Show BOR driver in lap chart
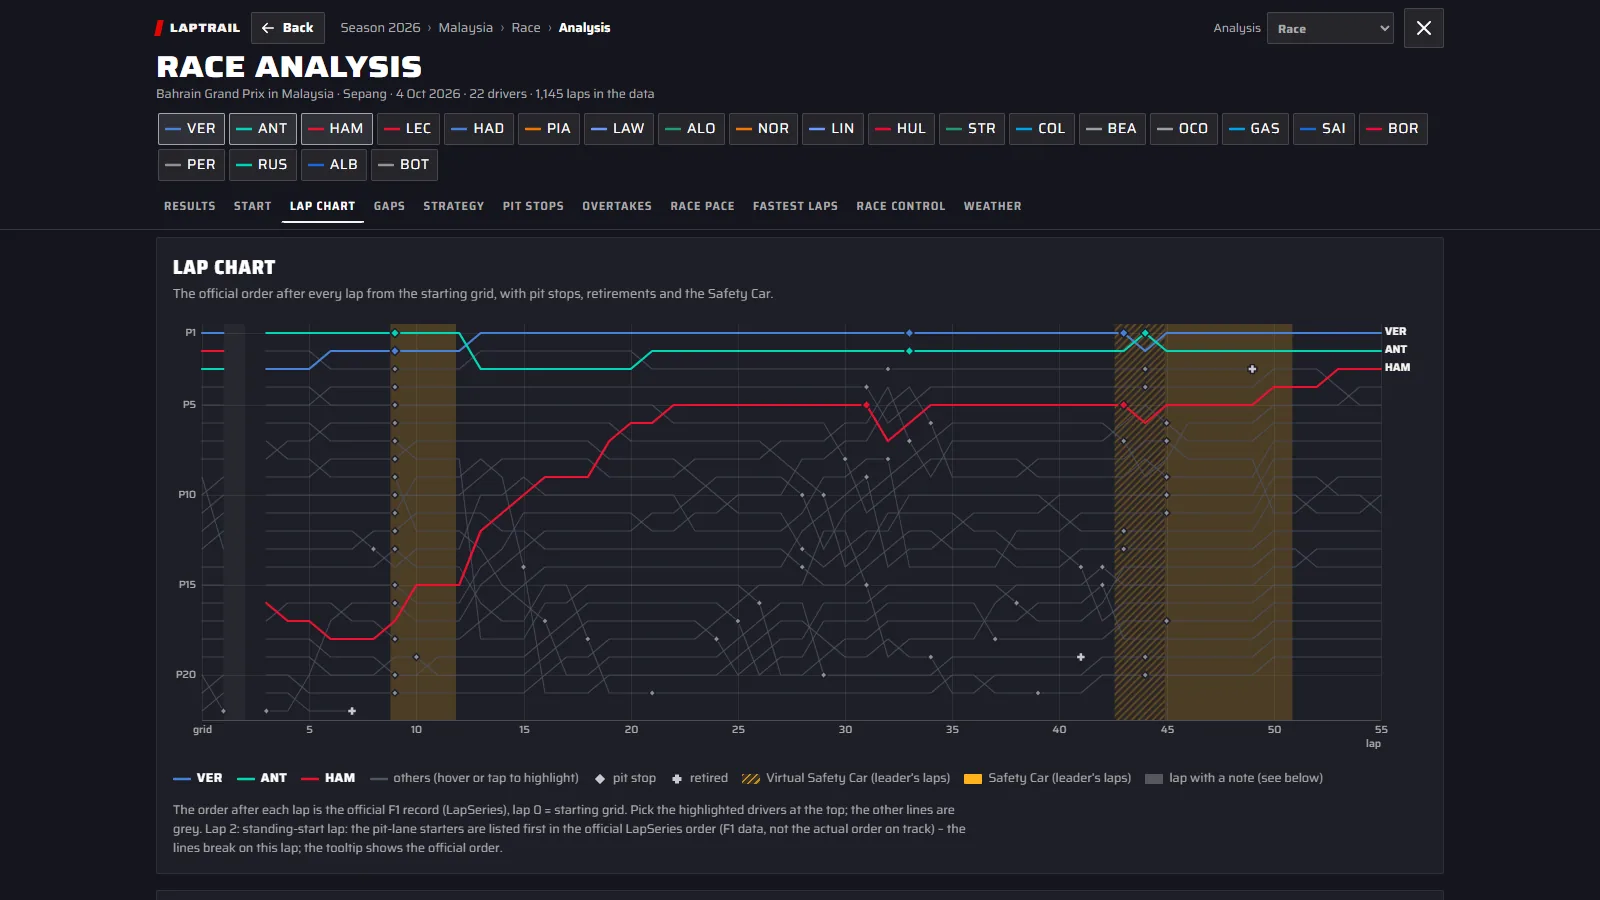Screen dimensions: 1600x900 [1393, 129]
